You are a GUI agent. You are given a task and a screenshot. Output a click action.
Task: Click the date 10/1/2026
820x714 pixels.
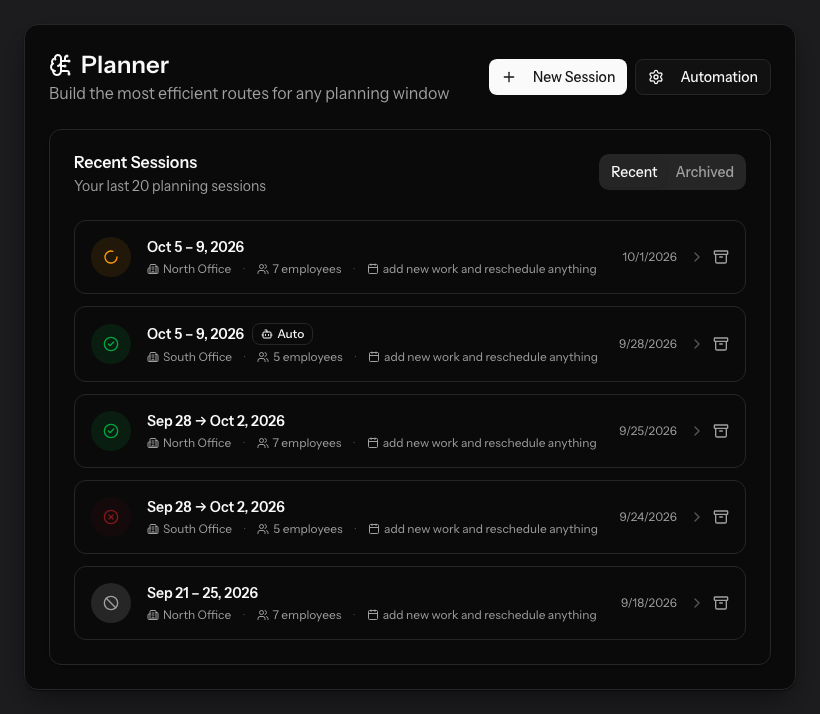[649, 257]
